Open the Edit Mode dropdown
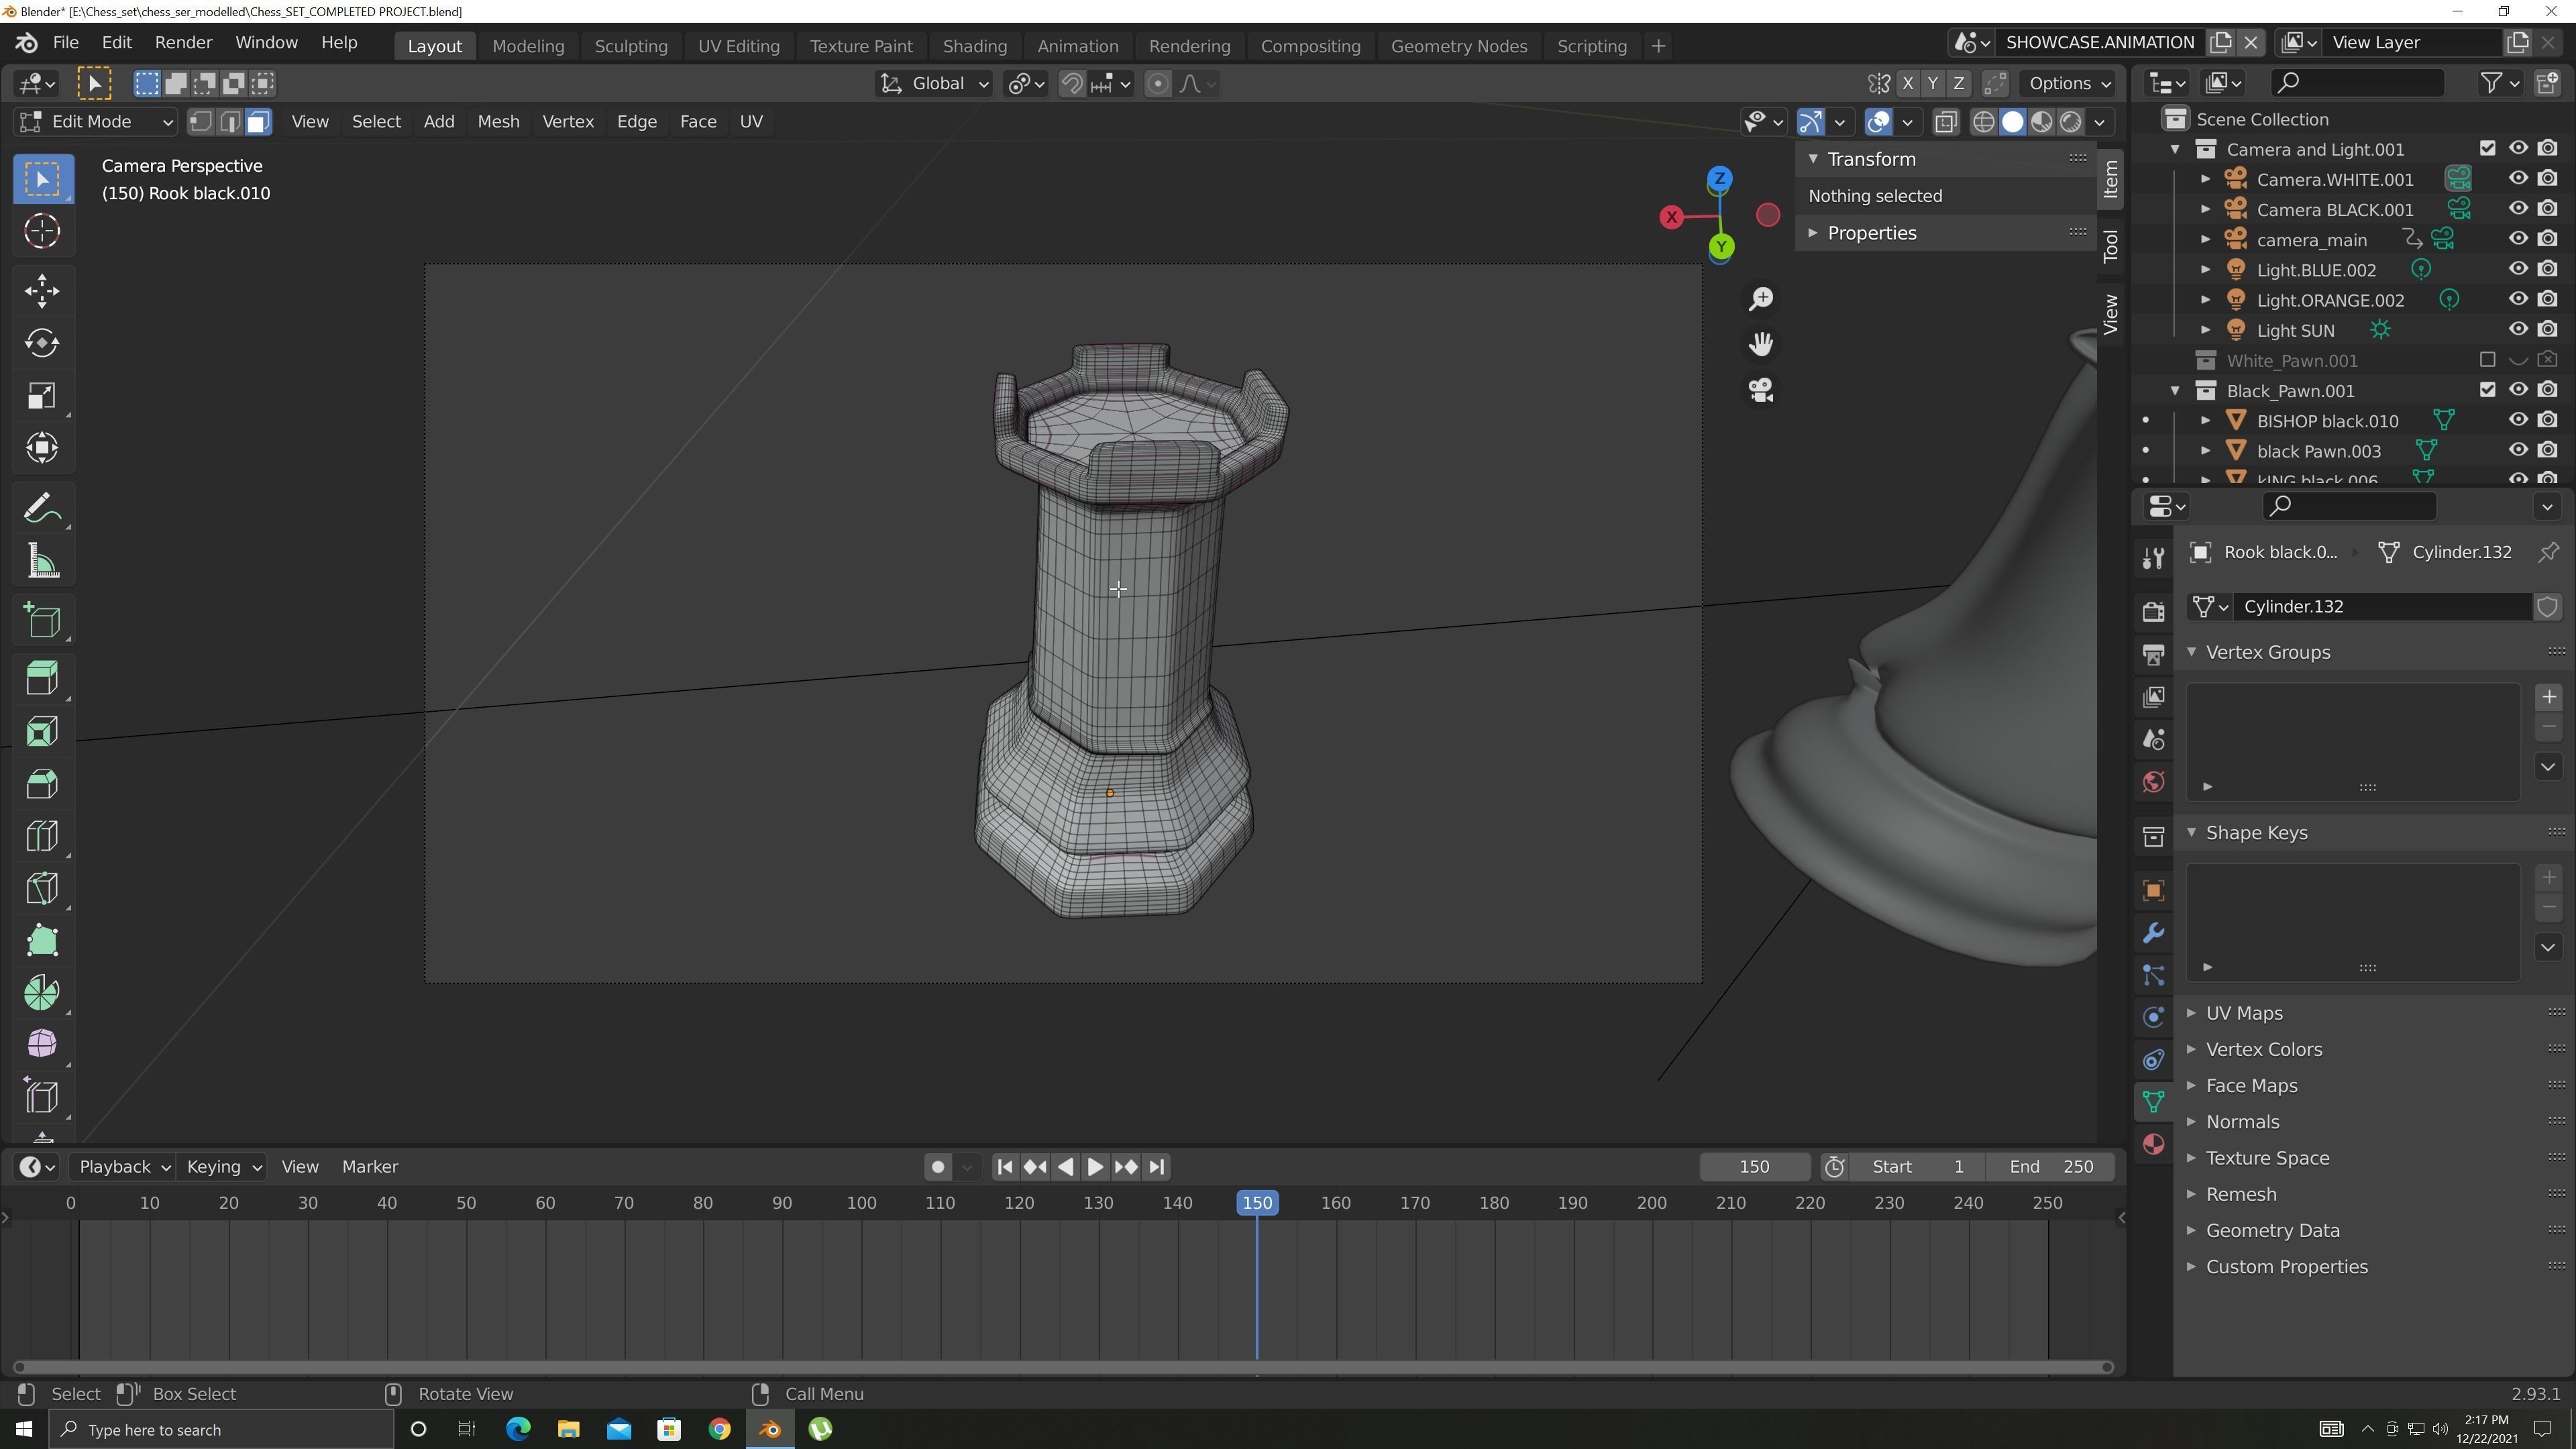This screenshot has height=1449, width=2576. click(x=96, y=122)
